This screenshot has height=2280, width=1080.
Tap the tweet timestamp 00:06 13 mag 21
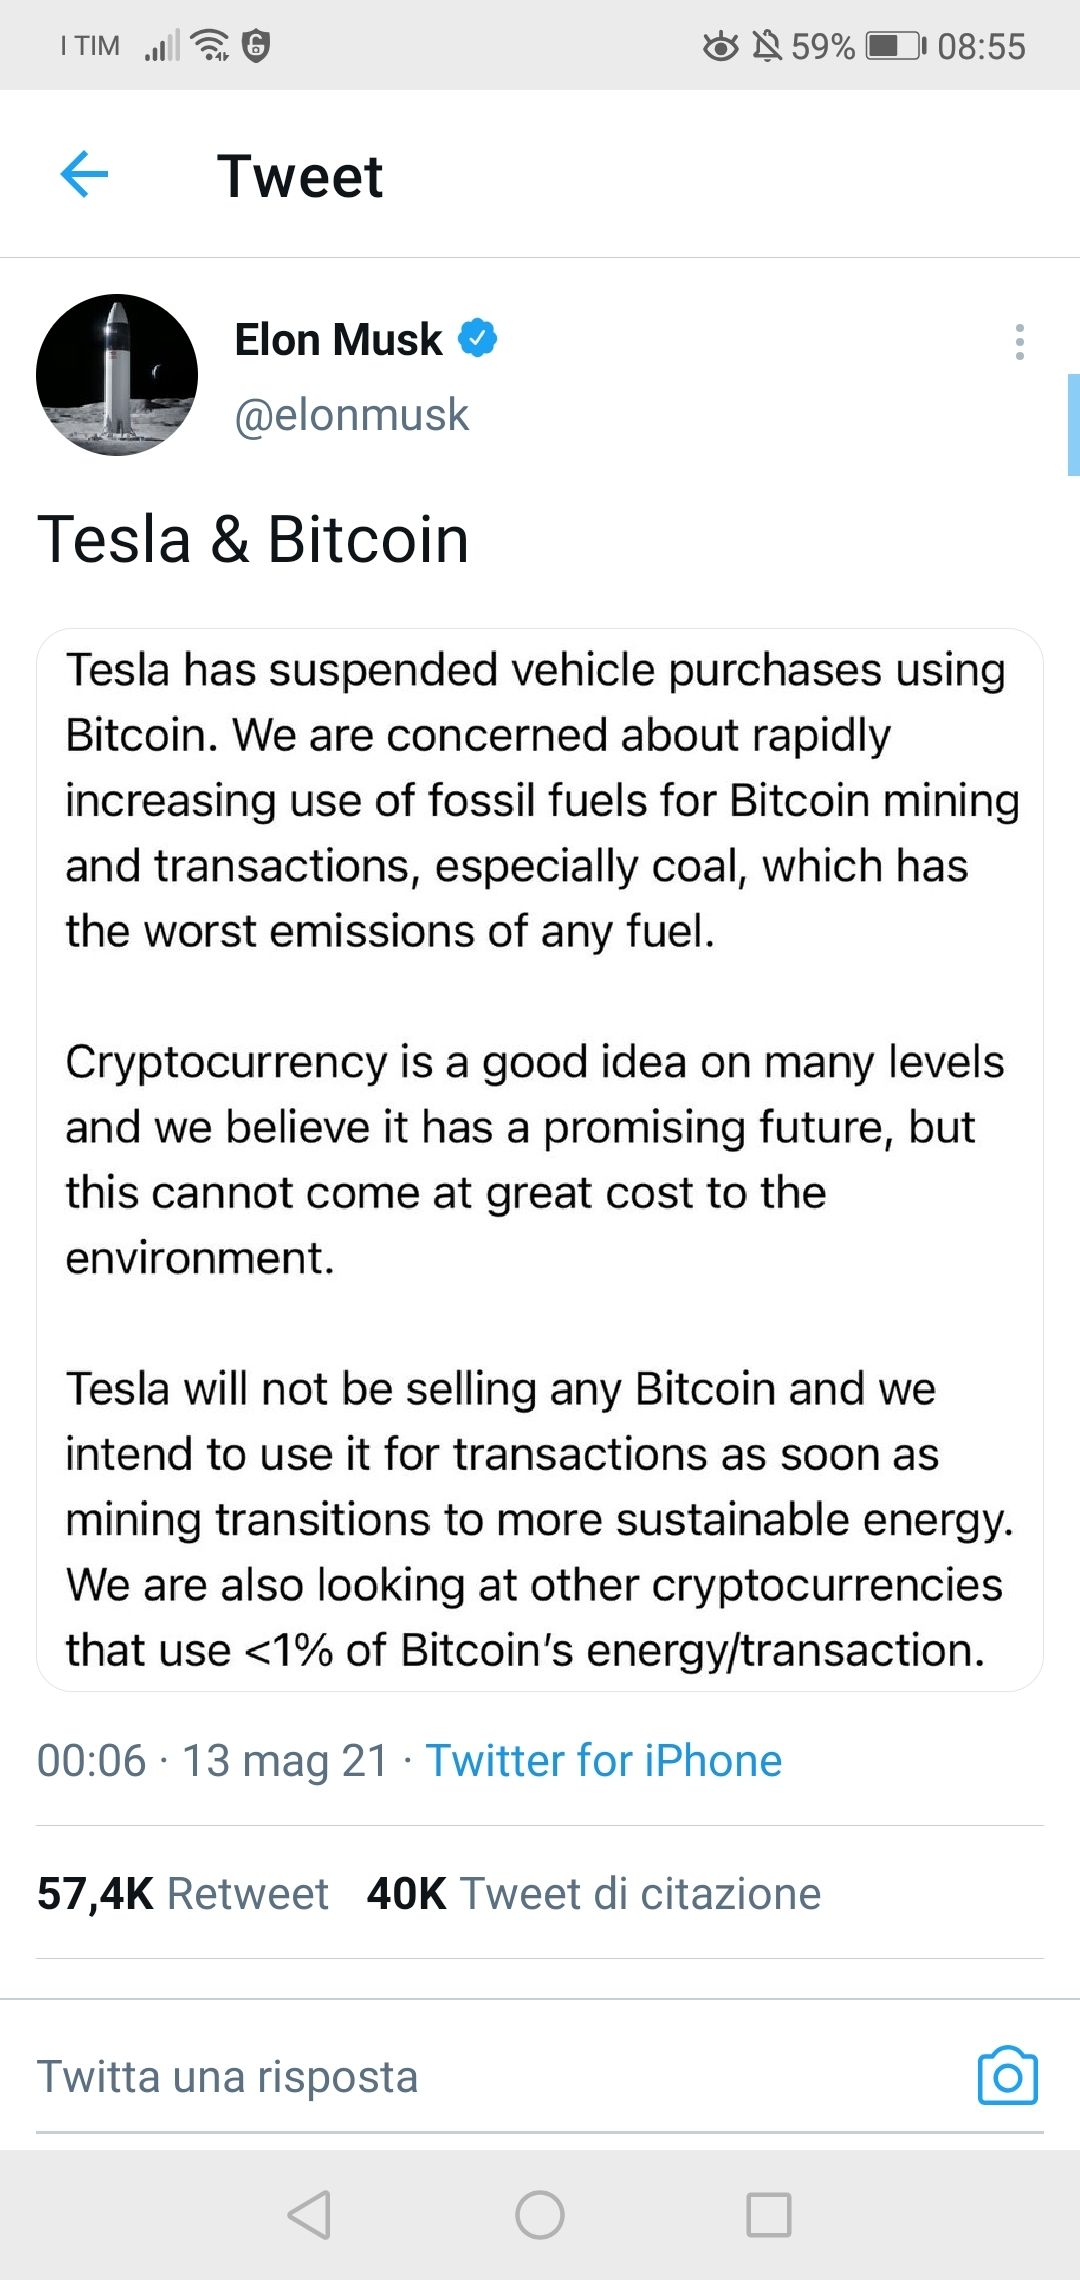point(213,1761)
